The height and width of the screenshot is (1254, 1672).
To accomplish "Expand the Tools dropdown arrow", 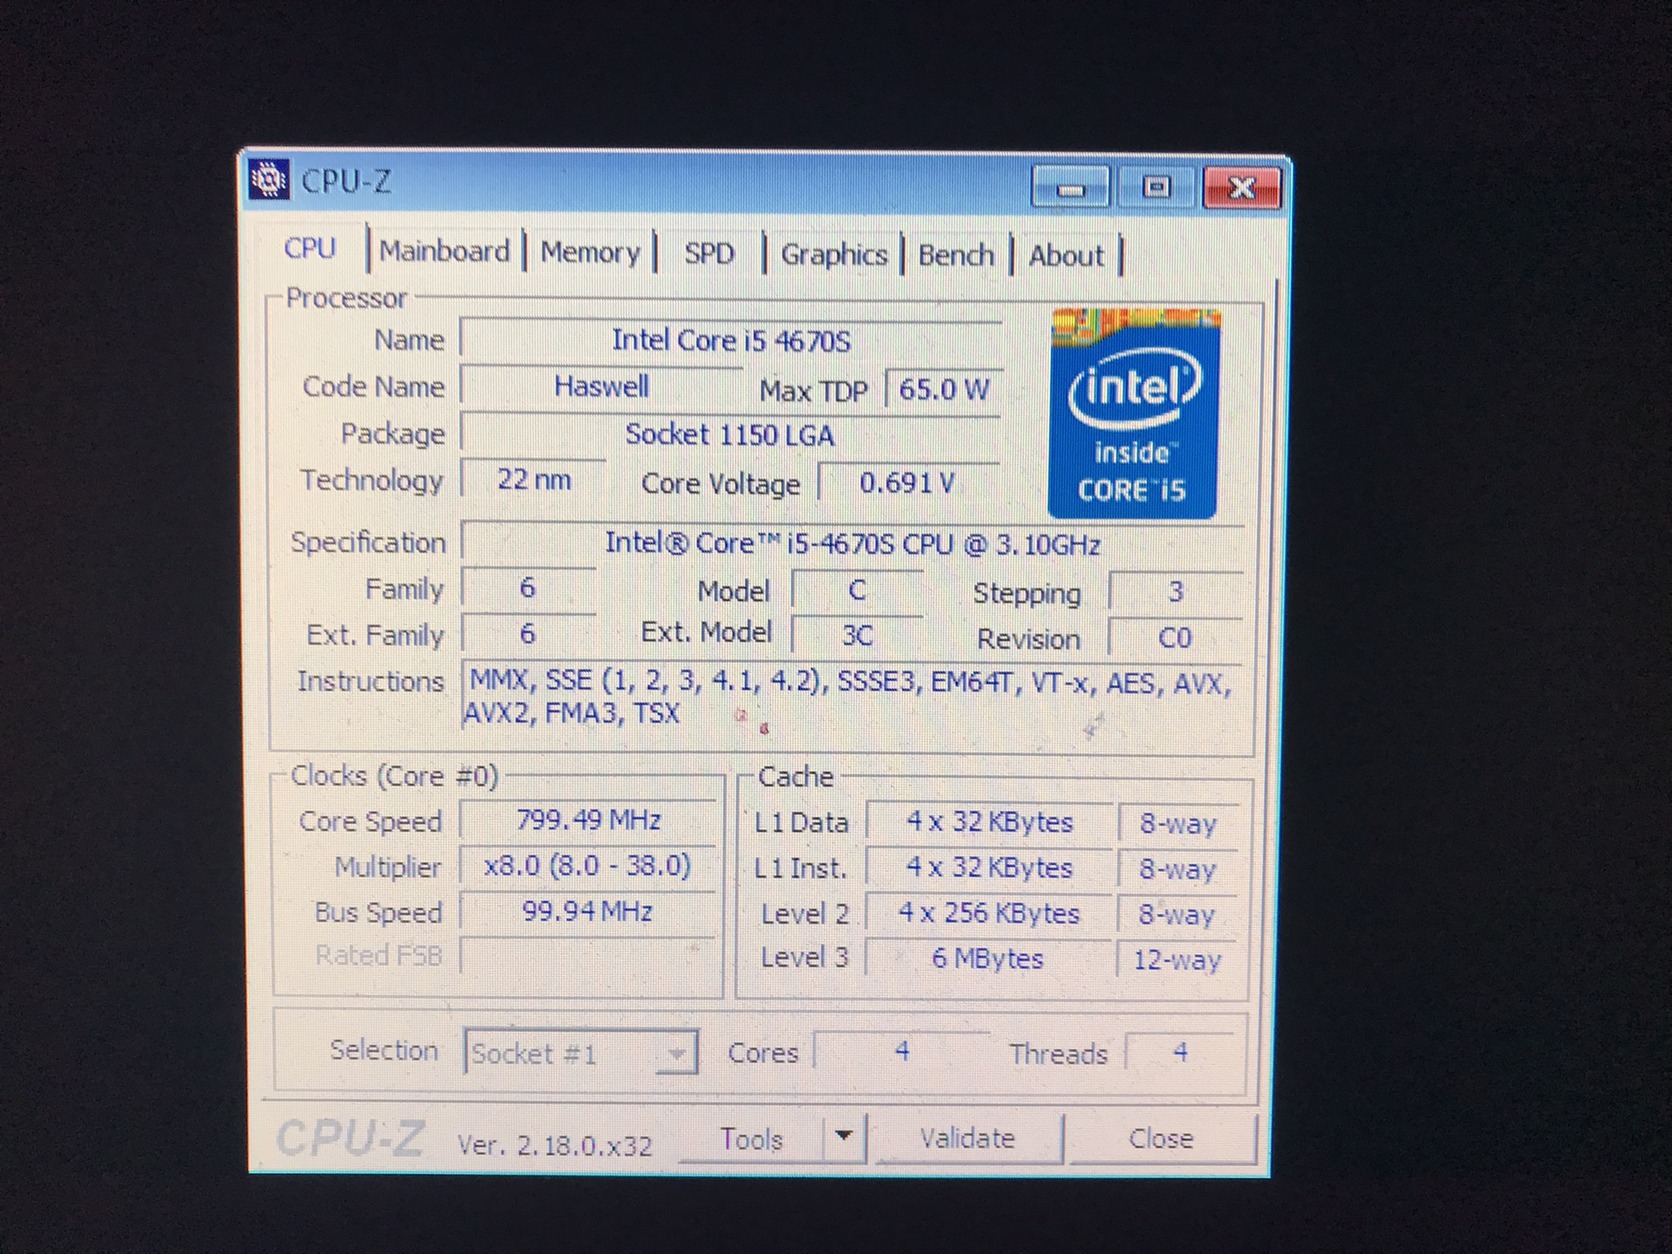I will click(844, 1137).
